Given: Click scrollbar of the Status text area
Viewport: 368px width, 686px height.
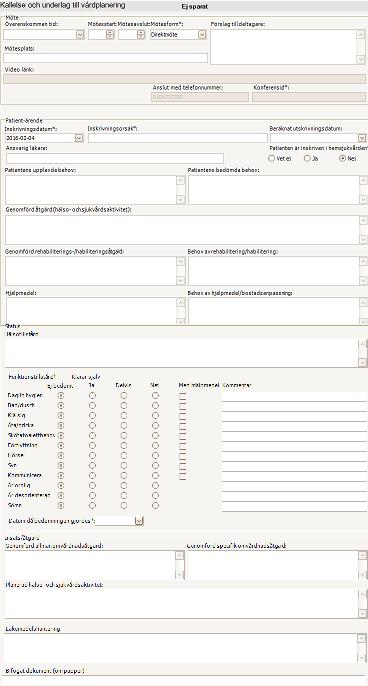Looking at the screenshot, I should coord(363,353).
